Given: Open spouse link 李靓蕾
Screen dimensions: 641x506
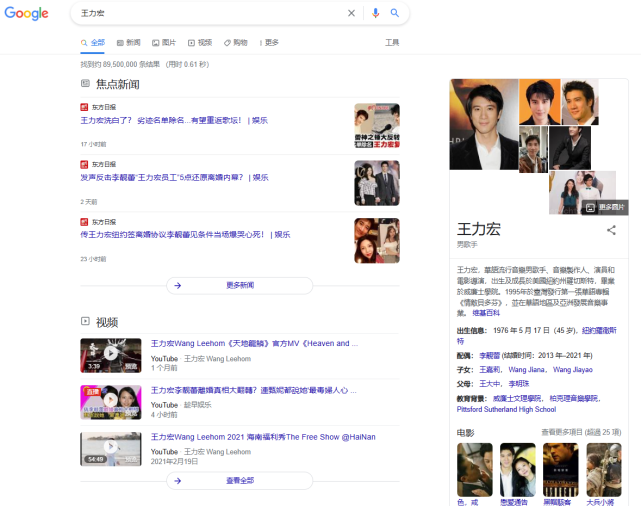Looking at the screenshot, I should click(x=489, y=356).
